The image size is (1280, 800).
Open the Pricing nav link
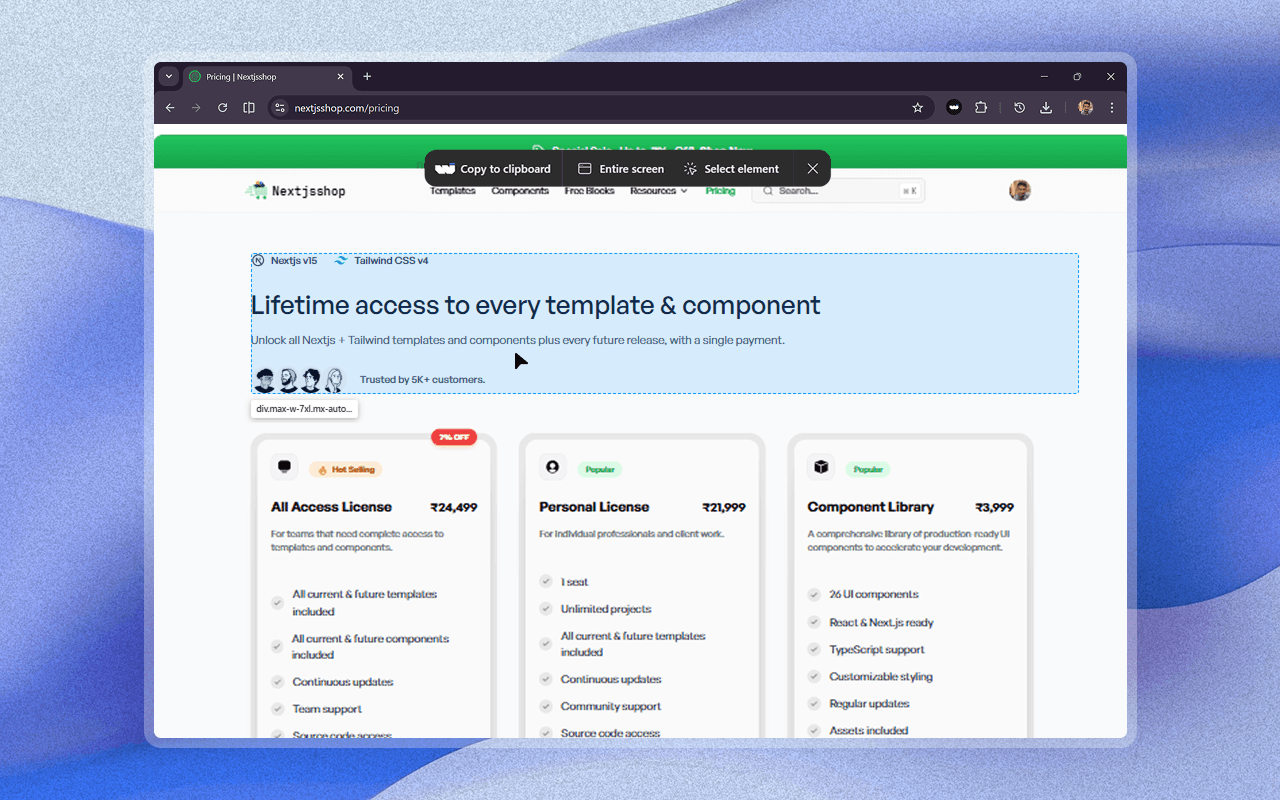pos(720,191)
